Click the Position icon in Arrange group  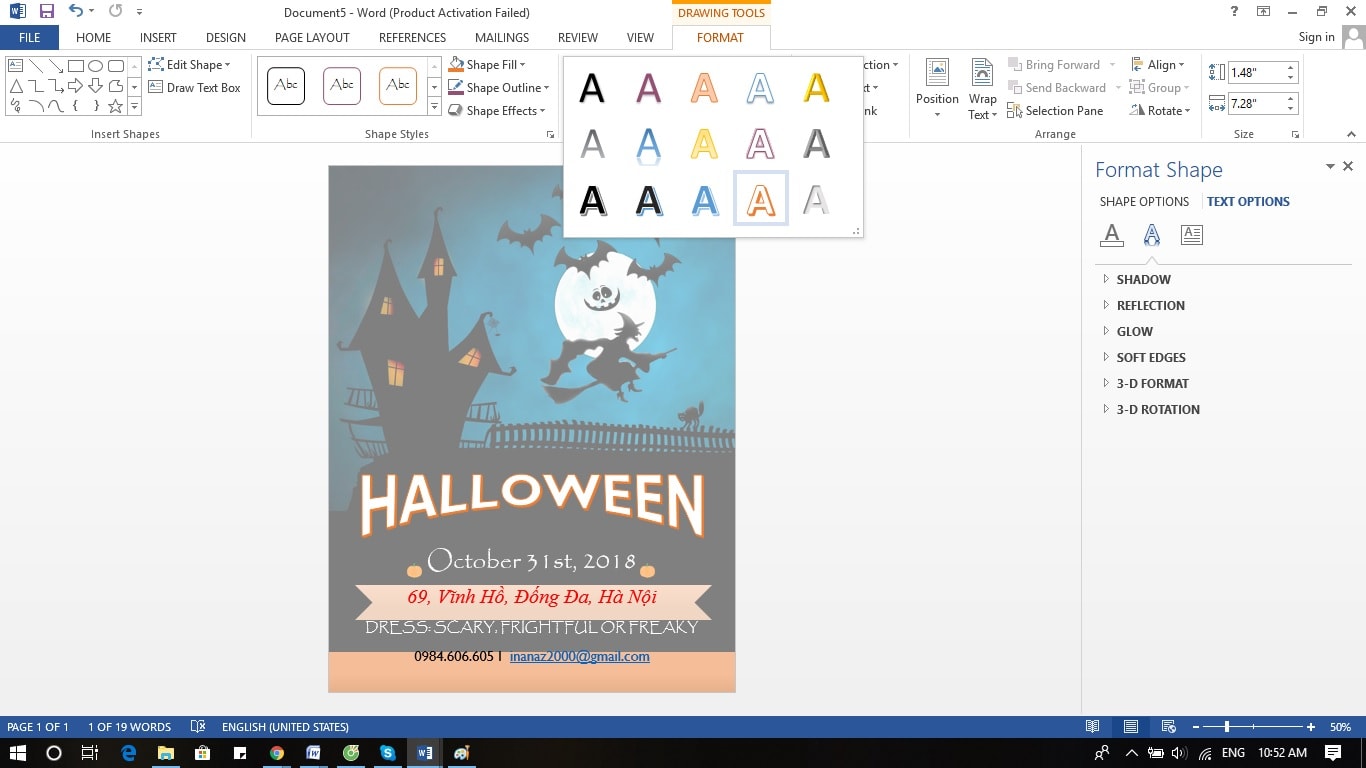click(937, 88)
